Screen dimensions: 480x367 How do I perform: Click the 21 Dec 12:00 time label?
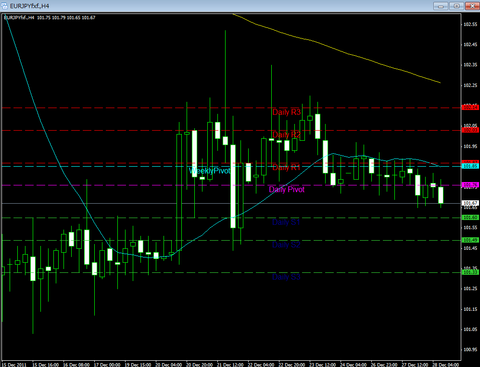click(230, 364)
